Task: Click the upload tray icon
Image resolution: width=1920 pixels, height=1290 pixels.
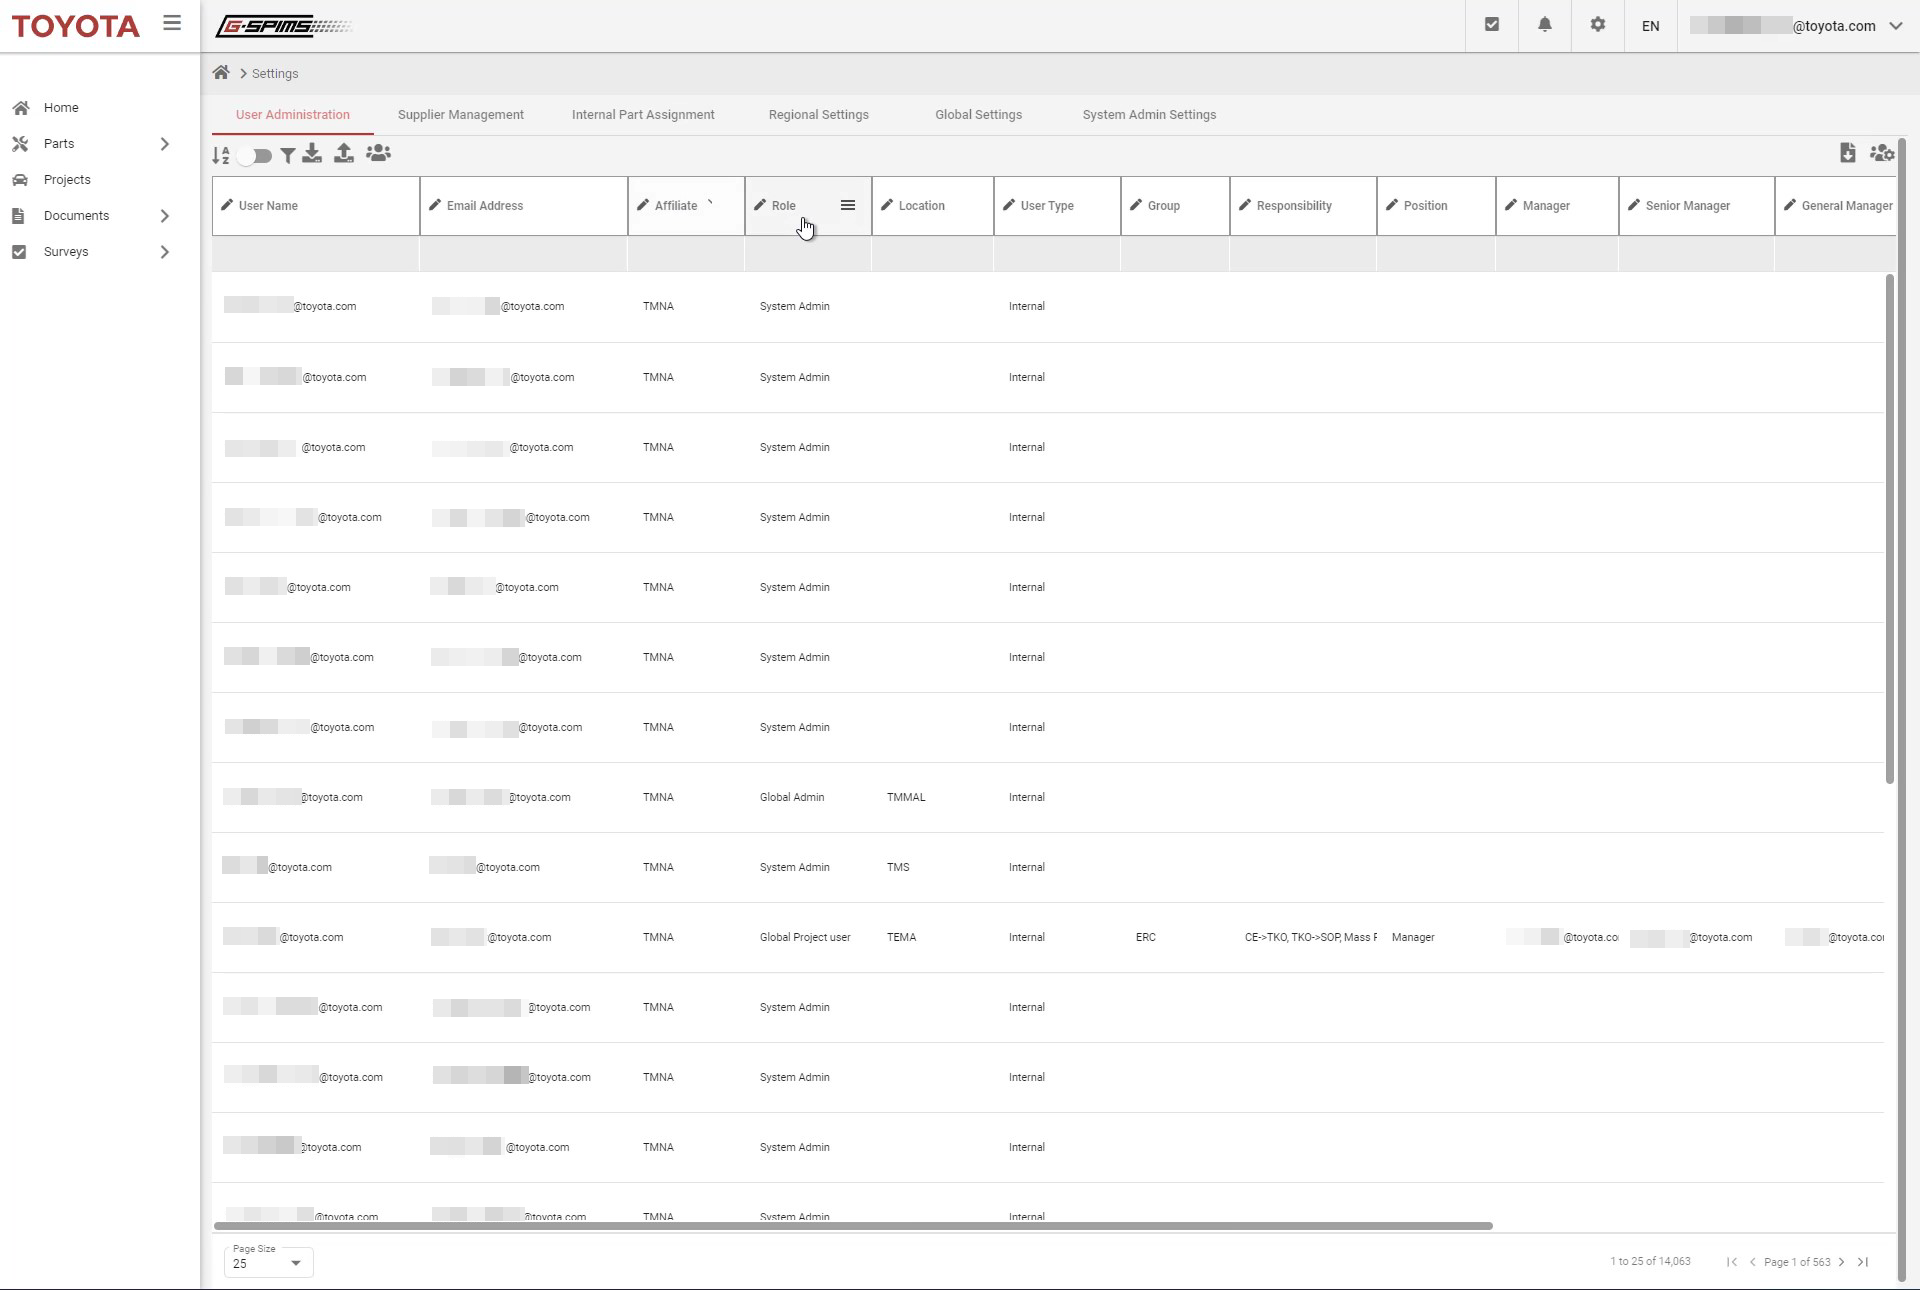Action: pyautogui.click(x=344, y=153)
